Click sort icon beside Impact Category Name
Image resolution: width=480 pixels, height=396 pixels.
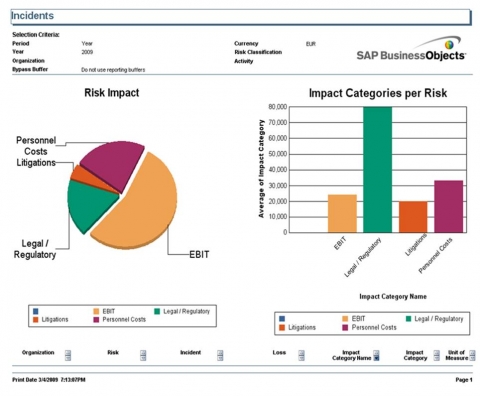point(376,355)
